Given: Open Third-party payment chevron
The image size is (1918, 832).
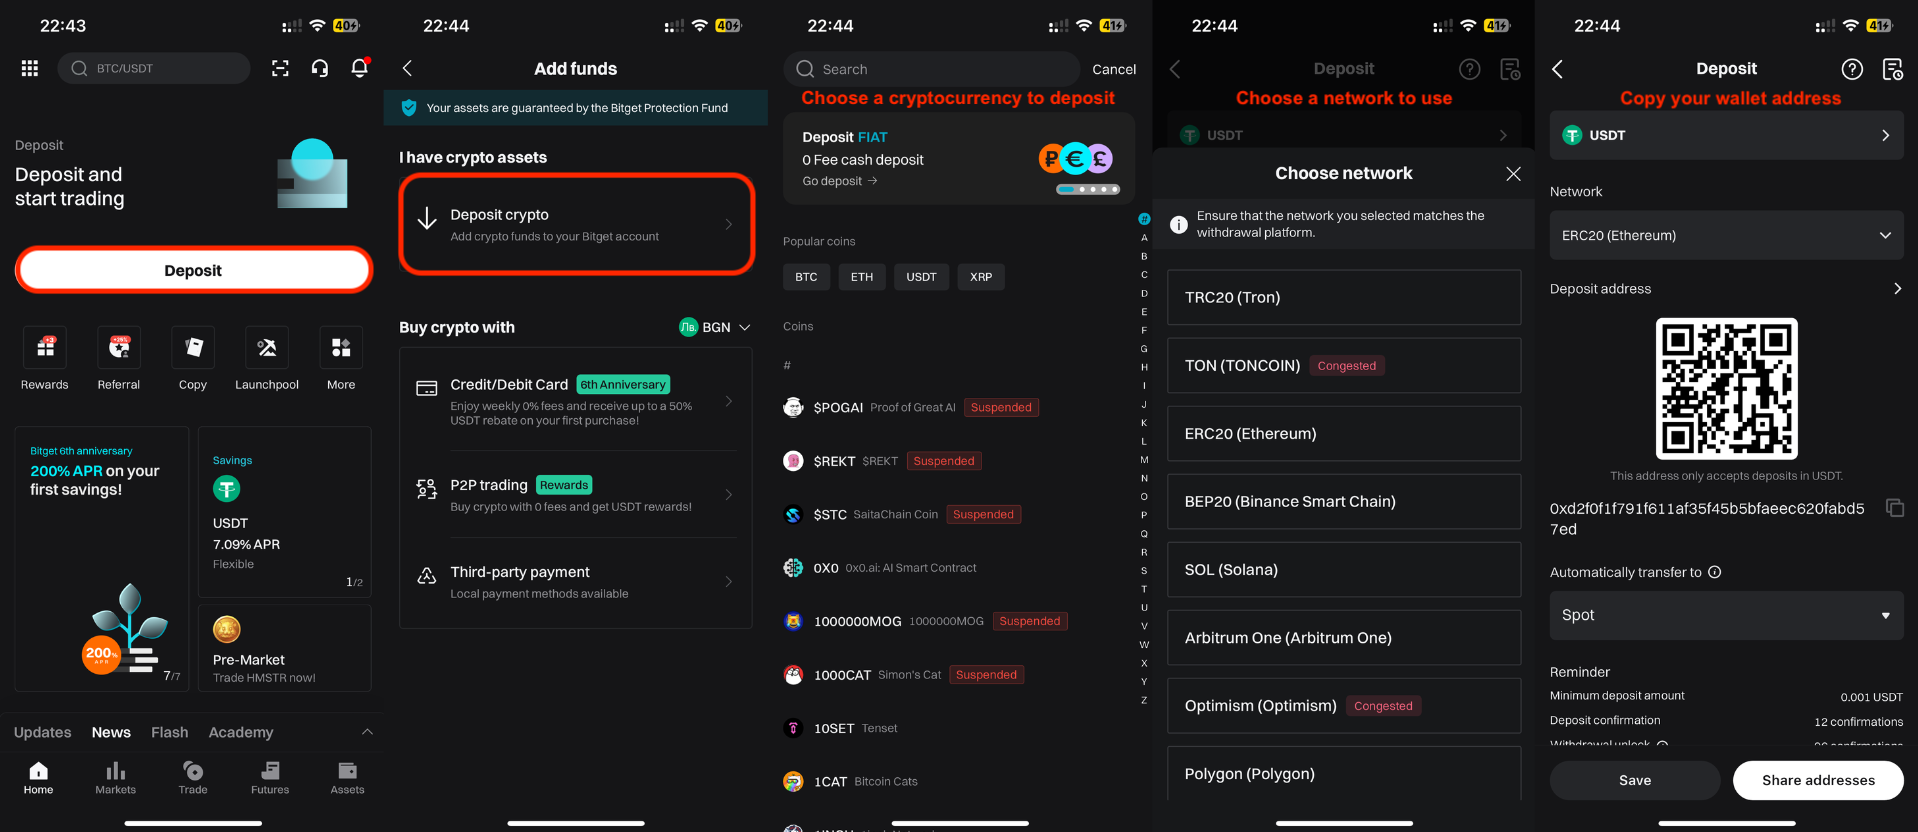Looking at the screenshot, I should coord(729,582).
